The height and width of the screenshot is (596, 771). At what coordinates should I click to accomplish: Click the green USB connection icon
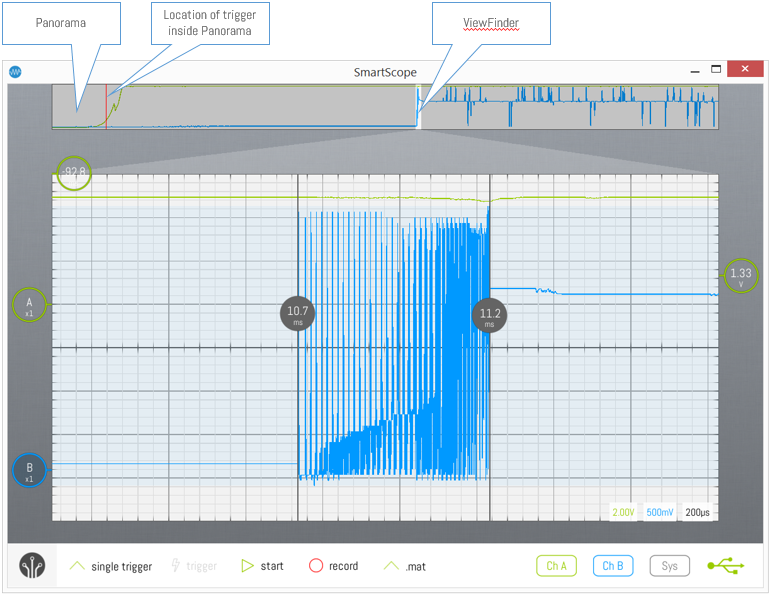pos(725,566)
